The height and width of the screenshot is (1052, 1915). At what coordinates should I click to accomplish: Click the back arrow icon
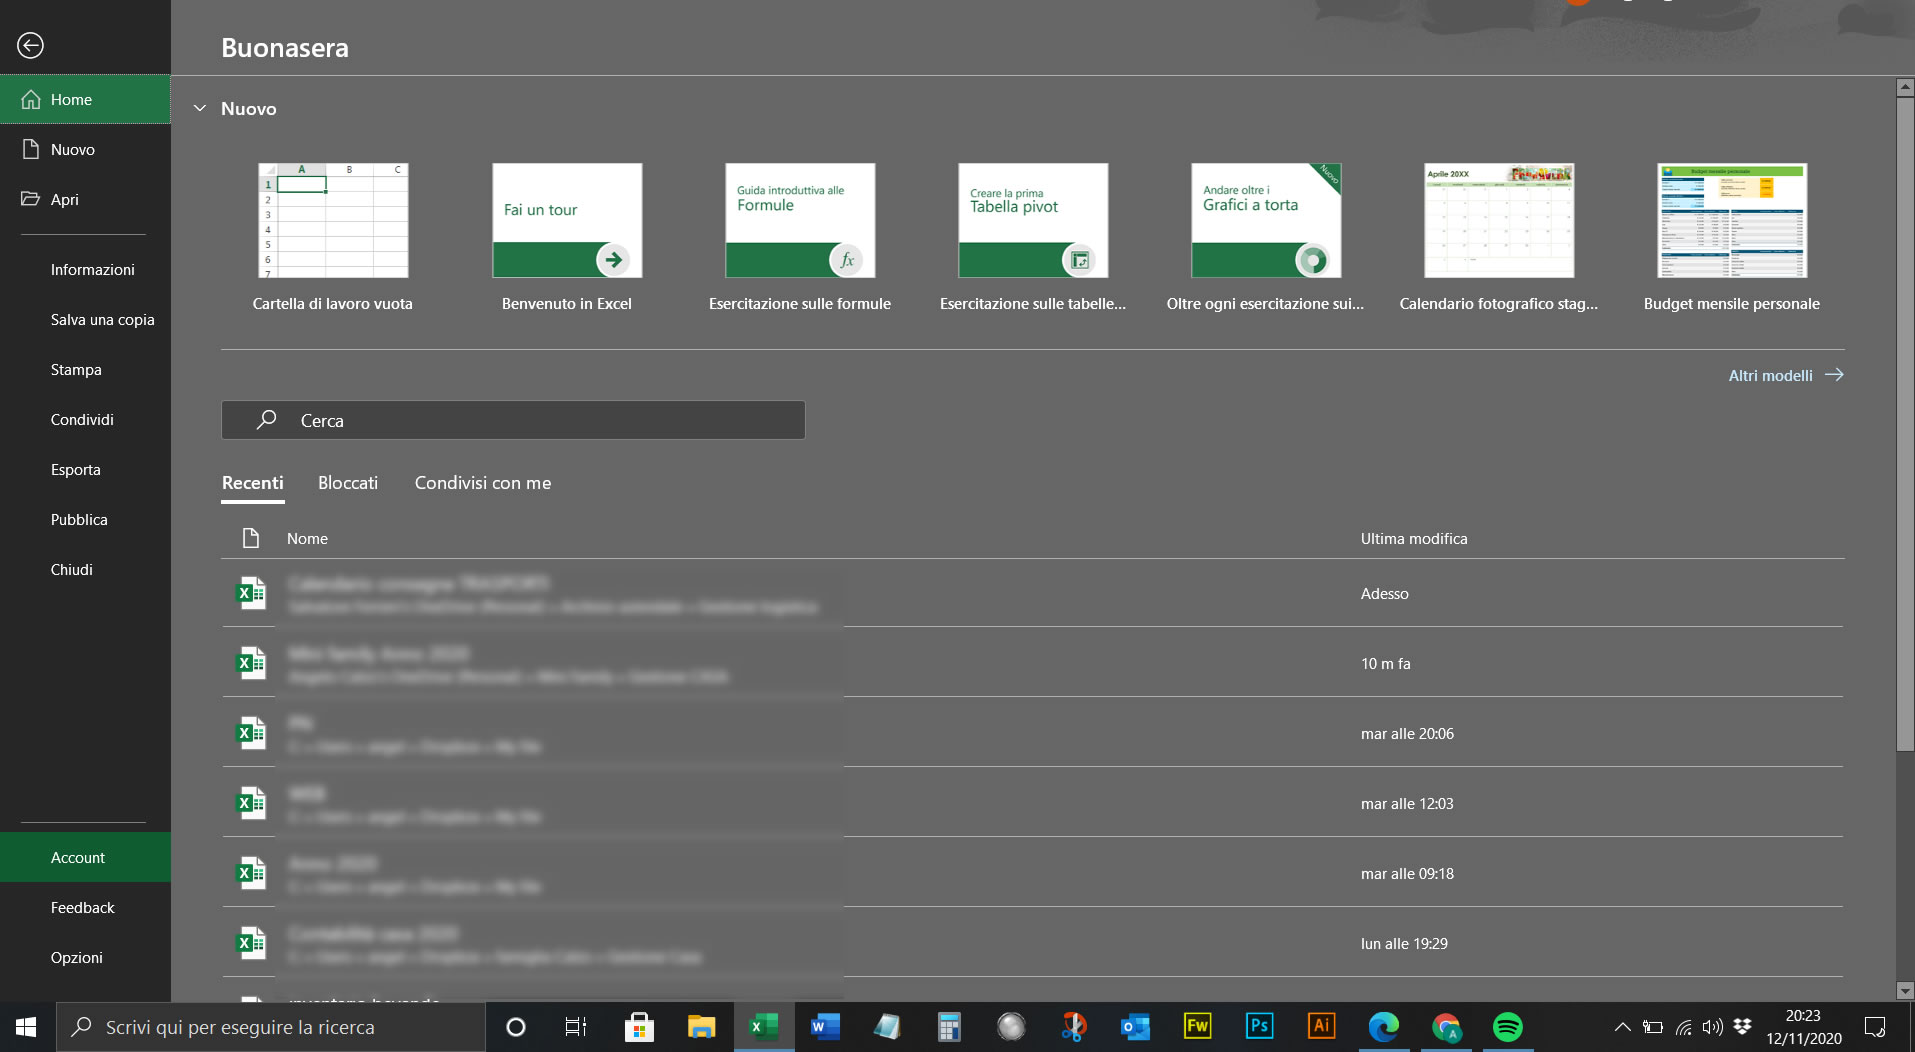30,45
